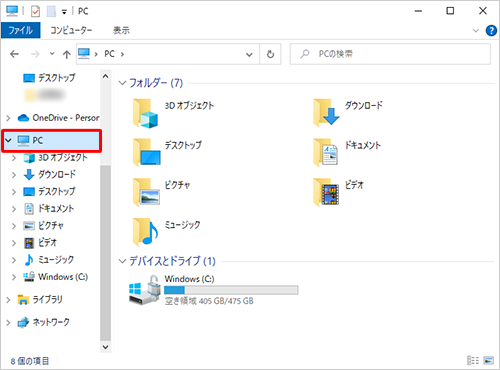Open the コンピューター ribbon tab

tap(71, 30)
